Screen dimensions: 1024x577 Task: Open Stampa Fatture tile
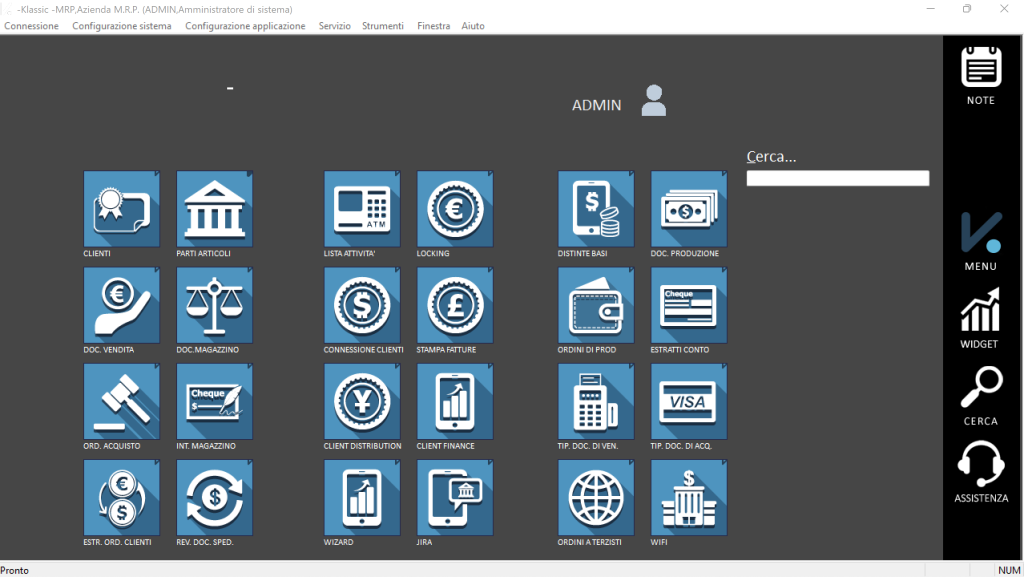pyautogui.click(x=455, y=305)
